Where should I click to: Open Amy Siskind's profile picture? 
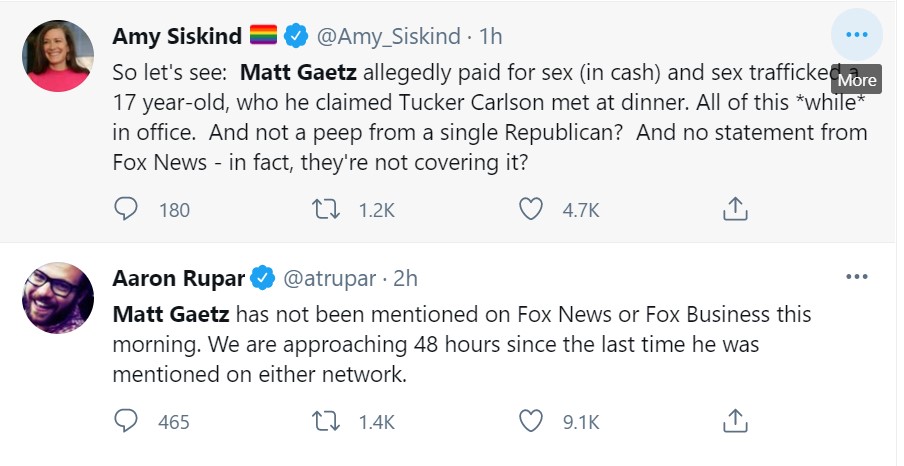(x=57, y=54)
